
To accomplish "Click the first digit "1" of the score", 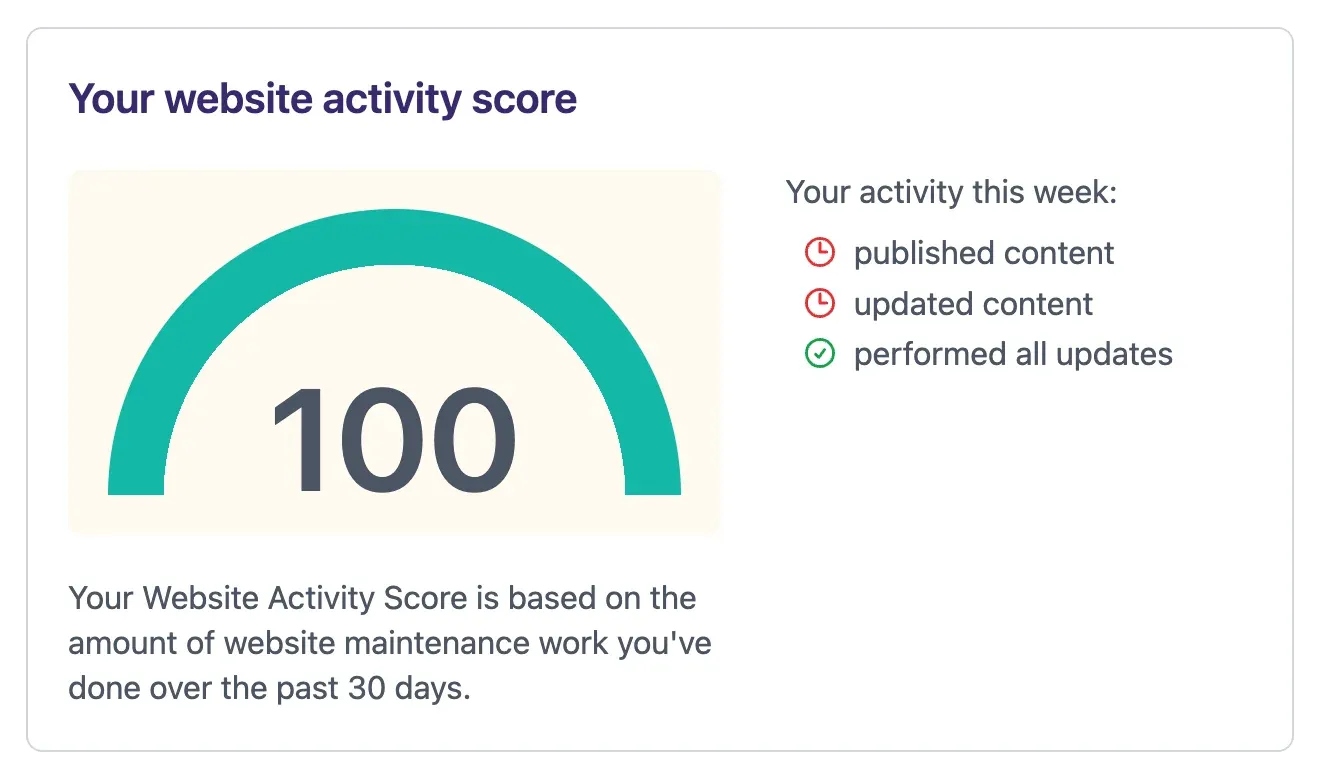I will pyautogui.click(x=296, y=441).
